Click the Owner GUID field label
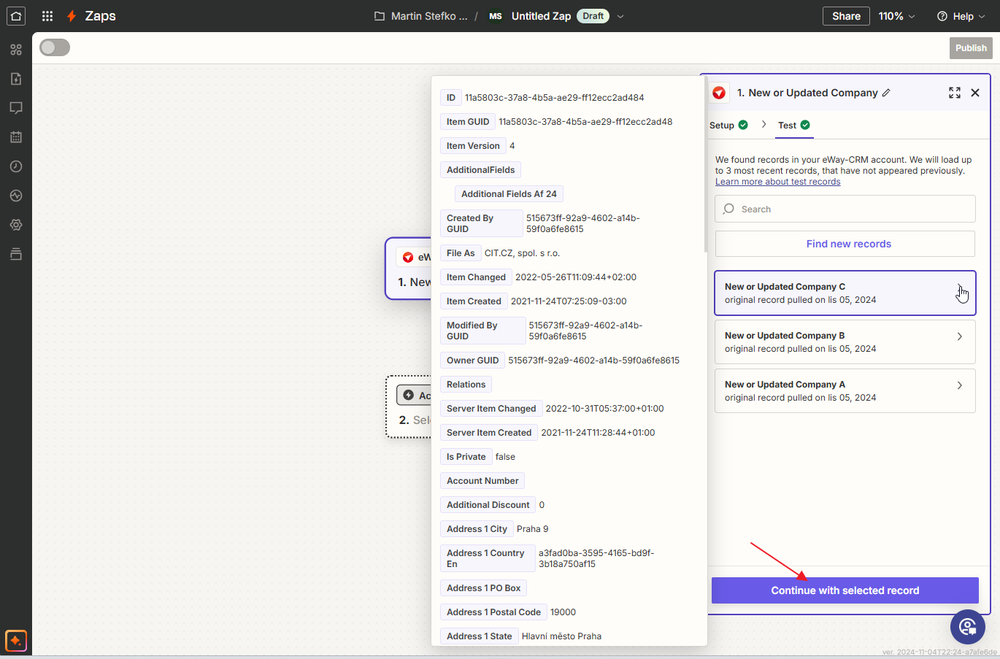Image resolution: width=1000 pixels, height=659 pixels. [473, 360]
